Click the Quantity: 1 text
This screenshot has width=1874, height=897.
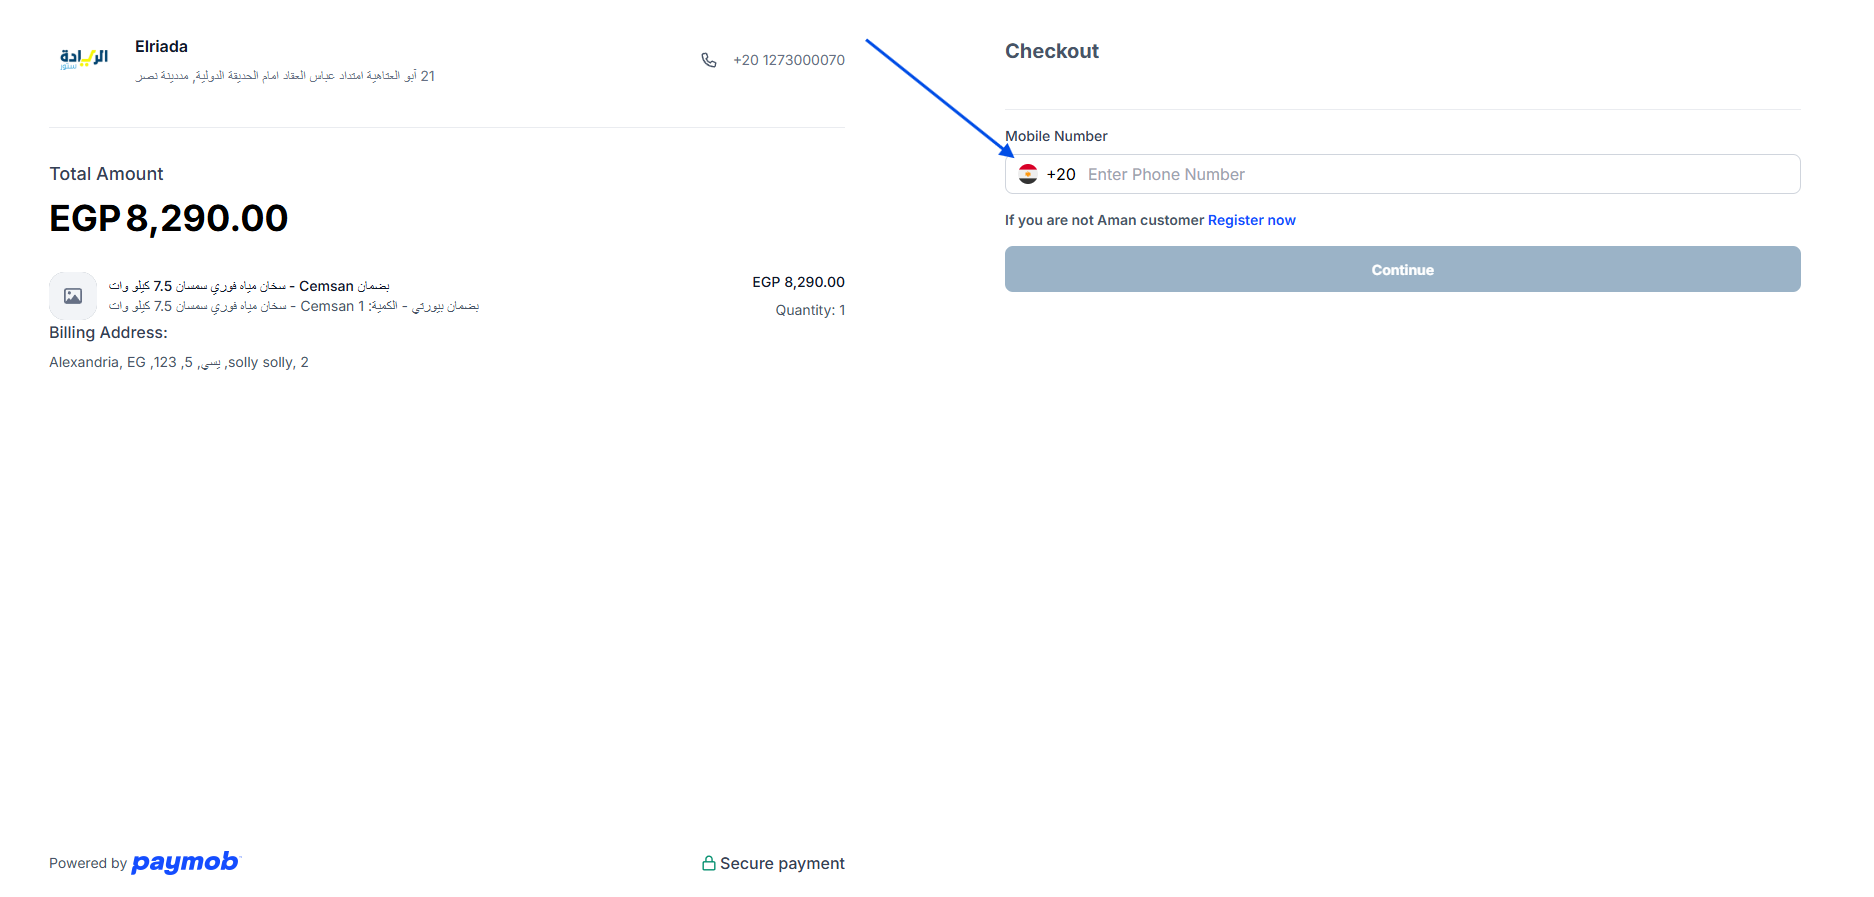810,310
